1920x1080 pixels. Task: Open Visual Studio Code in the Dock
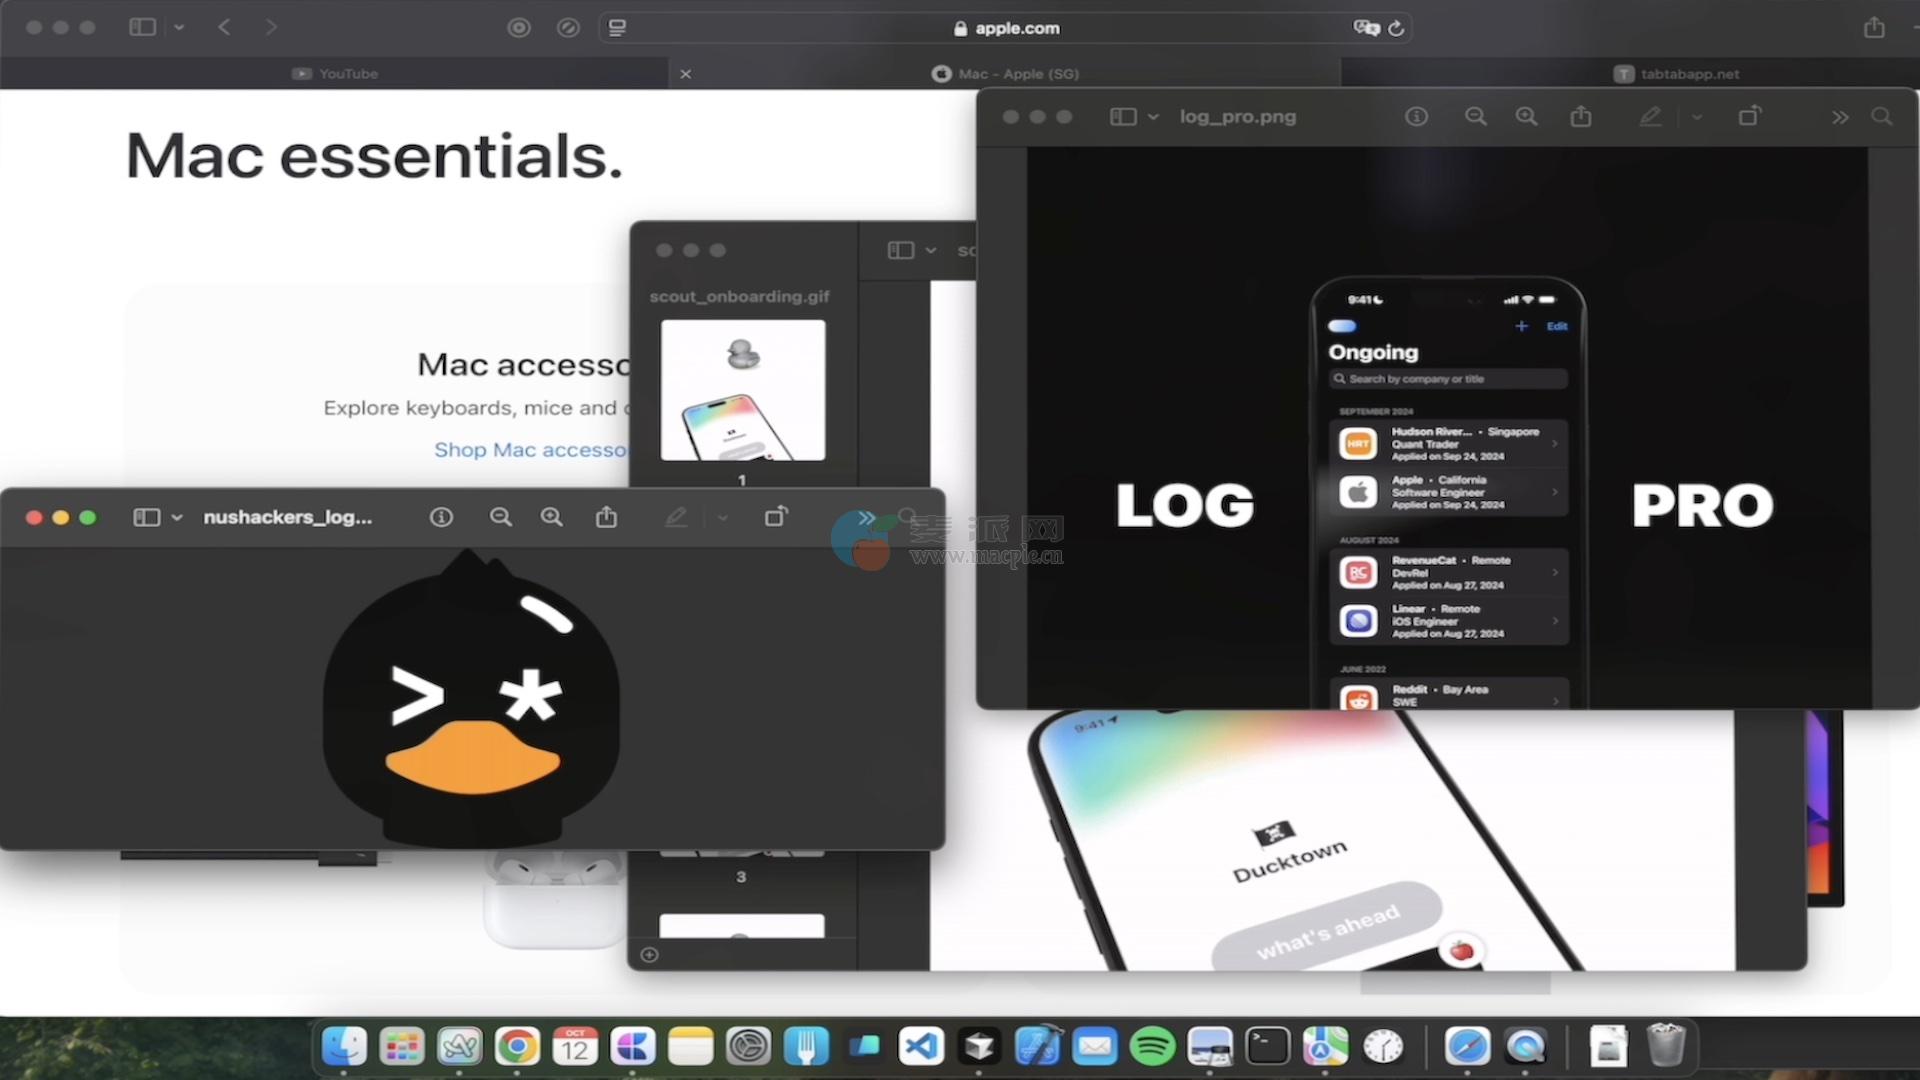(921, 1047)
